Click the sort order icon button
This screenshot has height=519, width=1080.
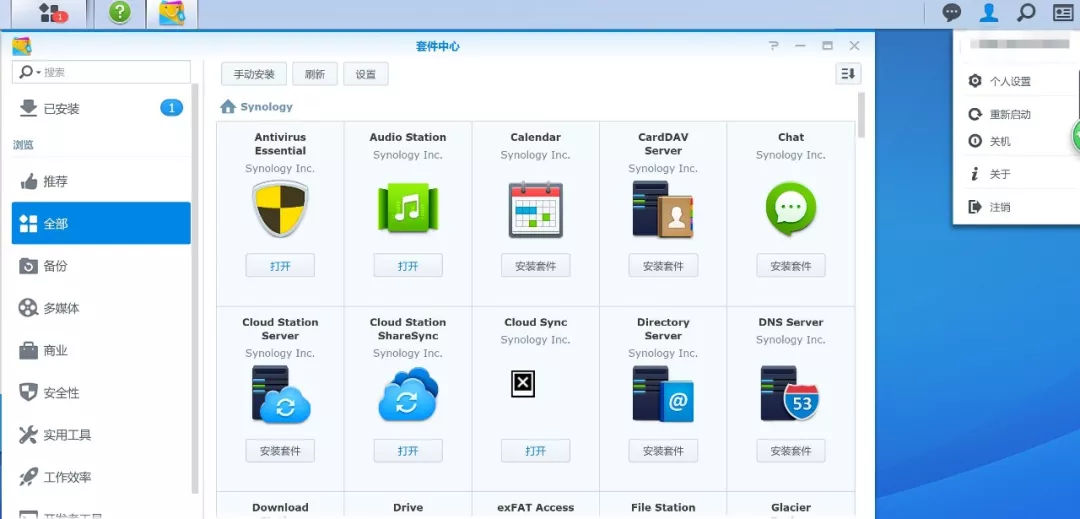[848, 74]
